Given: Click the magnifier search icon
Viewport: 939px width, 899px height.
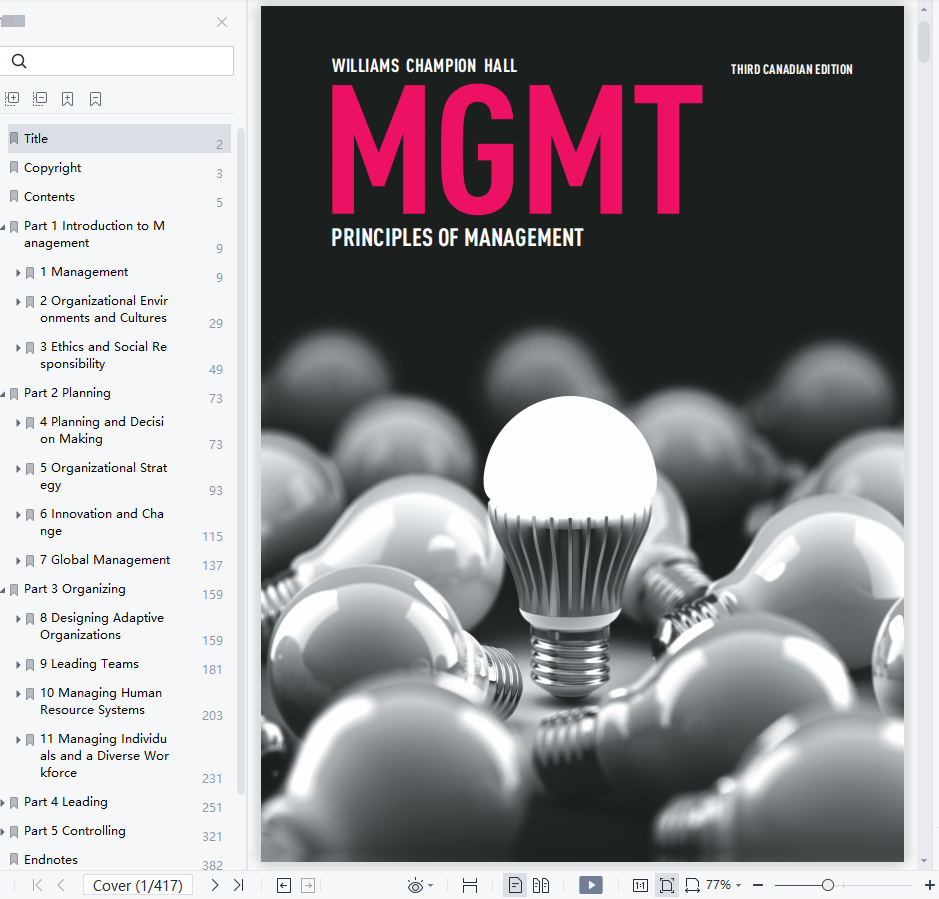Looking at the screenshot, I should pos(19,61).
